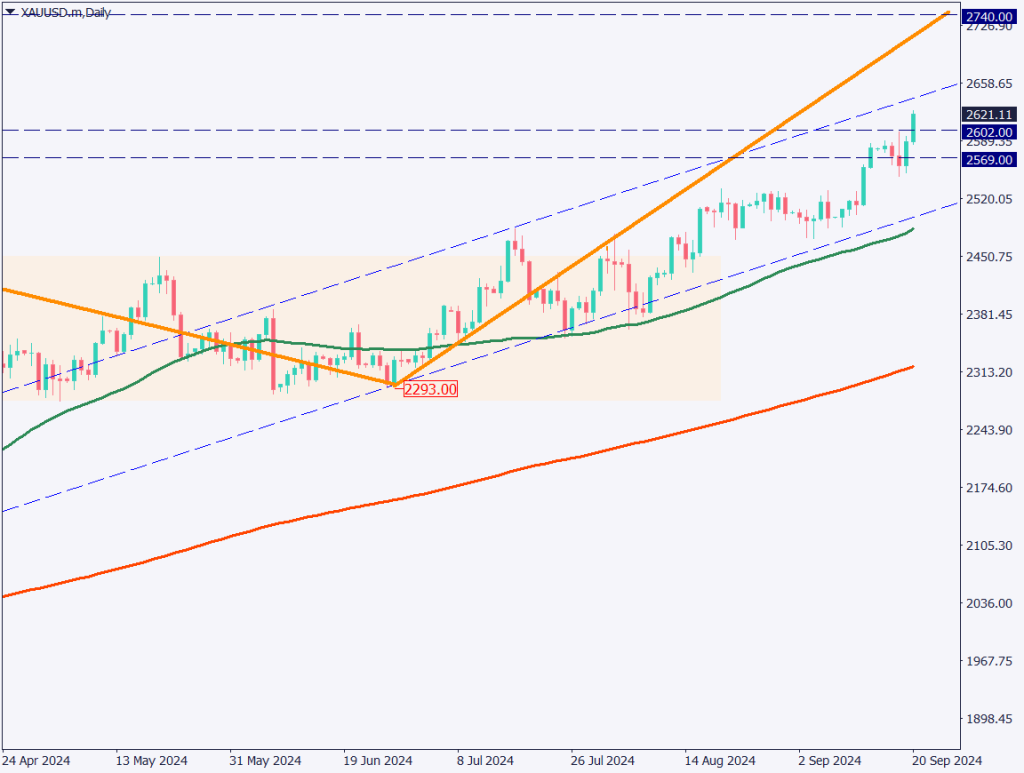The width and height of the screenshot is (1024, 773).
Task: Click the 1898.45 price axis value
Action: click(989, 719)
